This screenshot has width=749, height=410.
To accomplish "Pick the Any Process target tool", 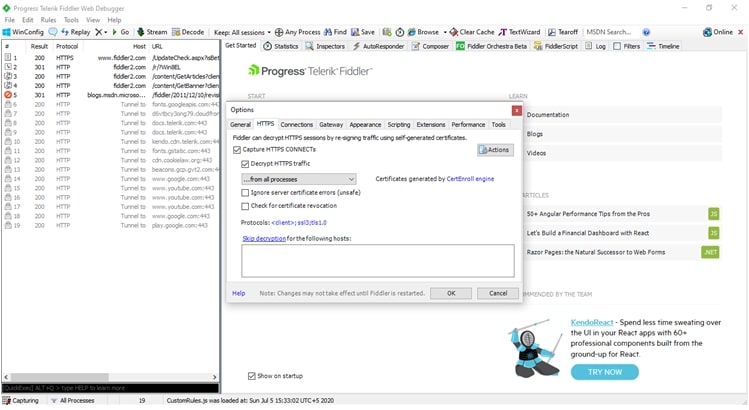I will point(298,32).
